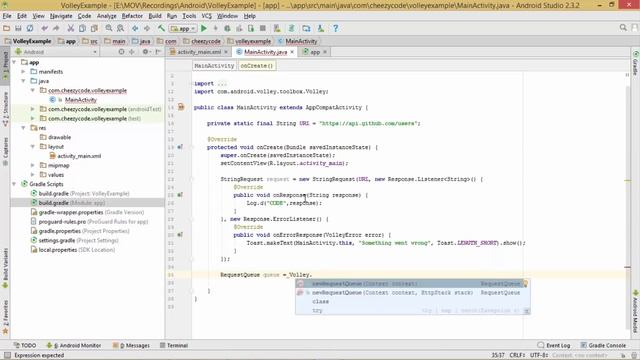This screenshot has height=360, width=640.
Task: Click the Structure side panel tab
Action: coord(5,109)
